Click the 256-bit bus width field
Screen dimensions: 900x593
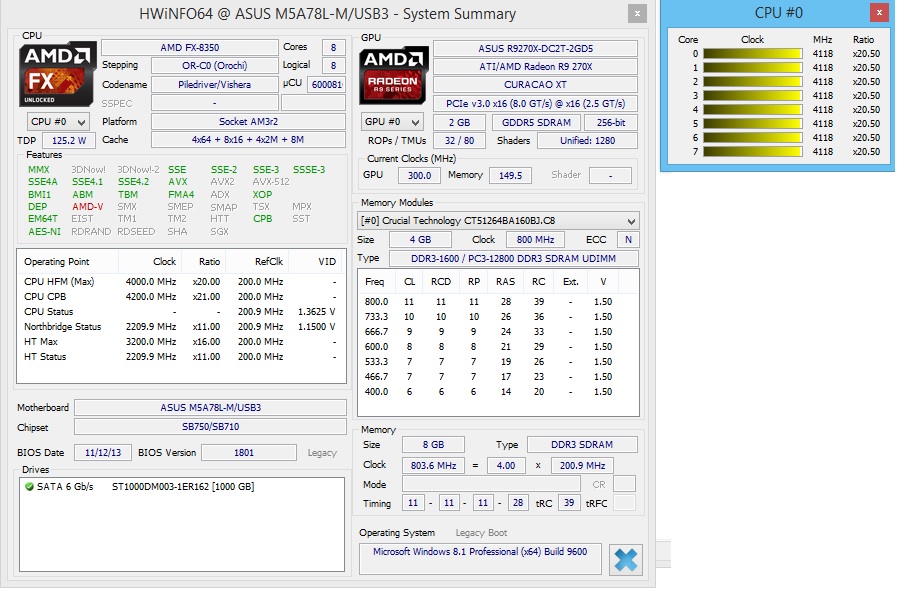(x=611, y=122)
